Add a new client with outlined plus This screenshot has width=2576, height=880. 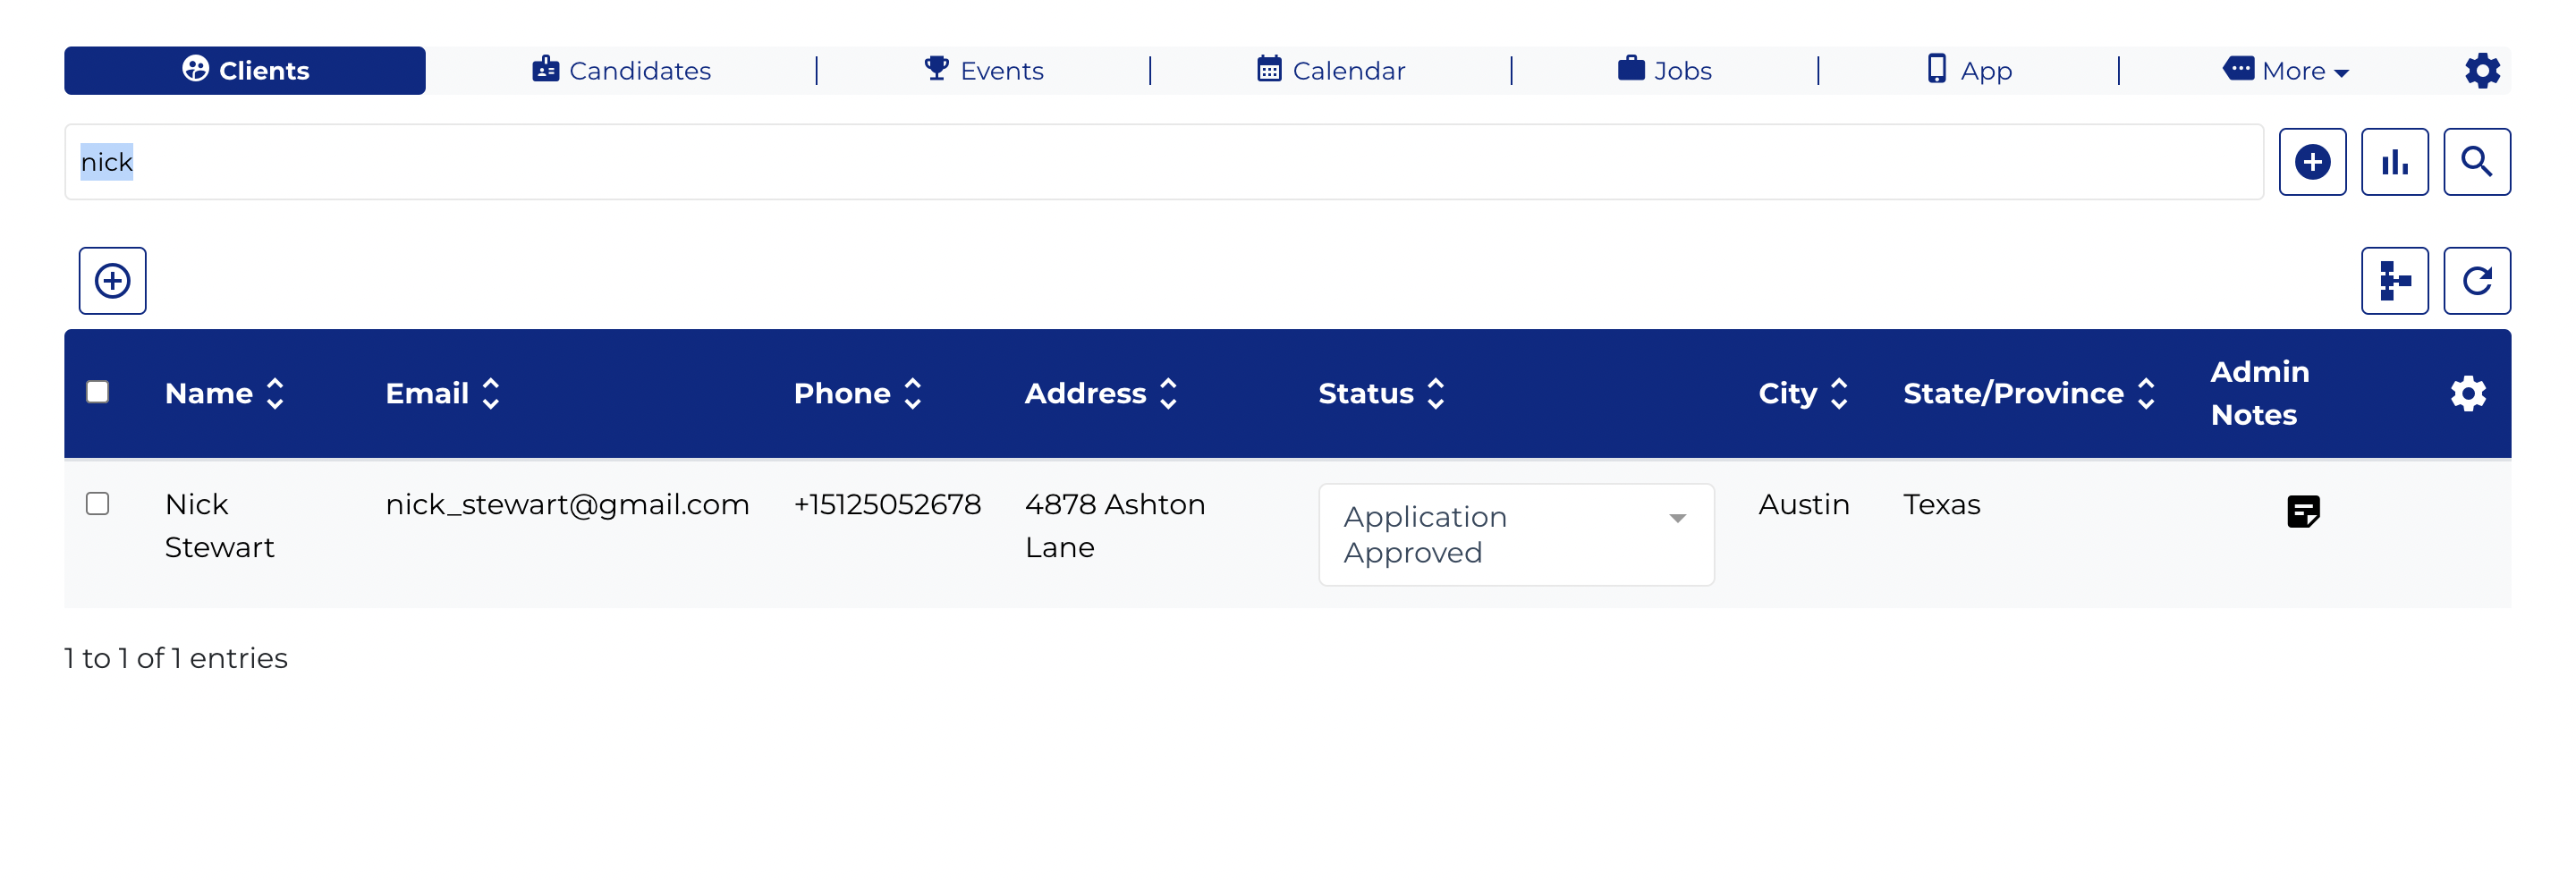point(113,281)
